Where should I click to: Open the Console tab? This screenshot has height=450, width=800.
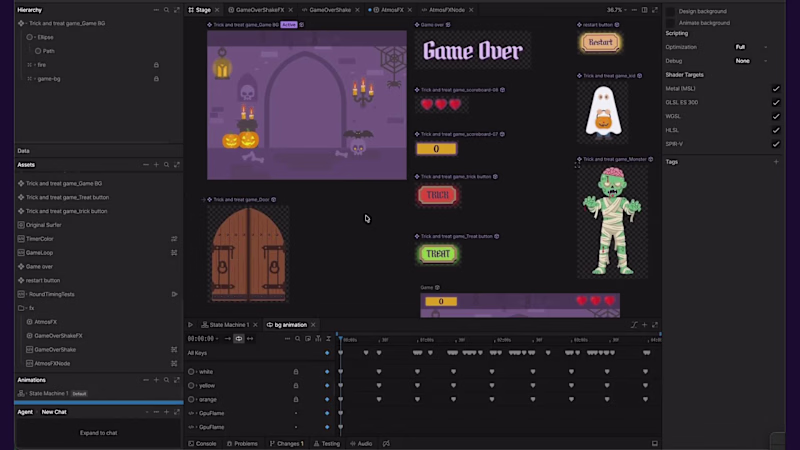click(202, 443)
